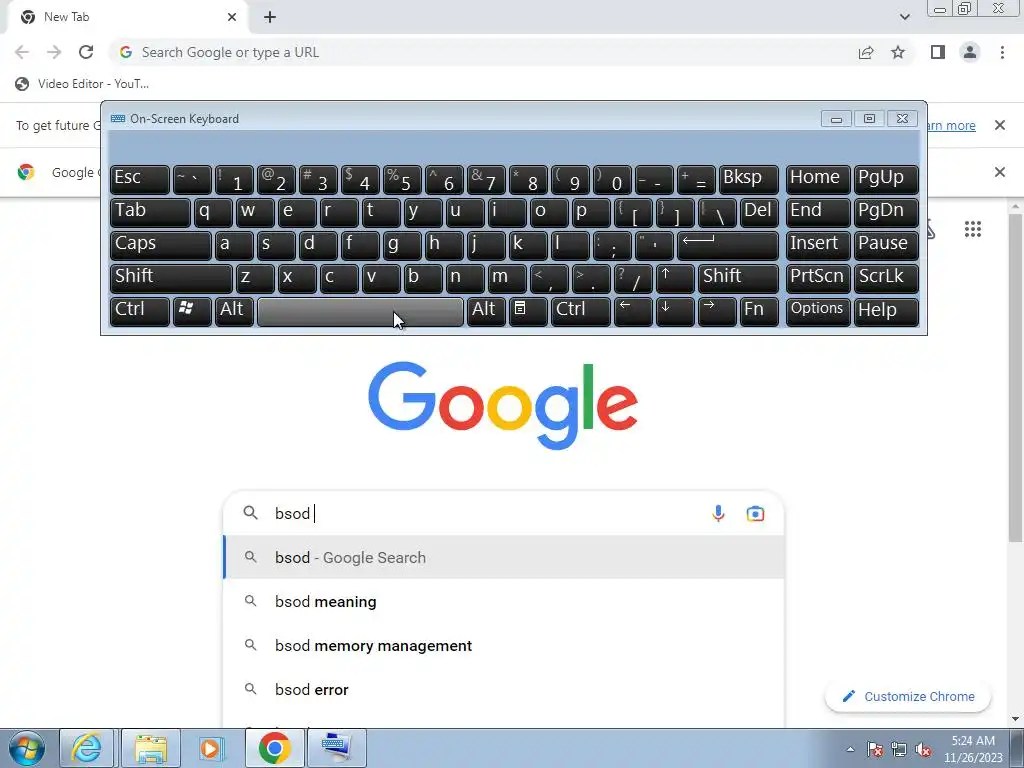Image resolution: width=1024 pixels, height=768 pixels.
Task: Toggle the Caps key
Action: coord(161,245)
